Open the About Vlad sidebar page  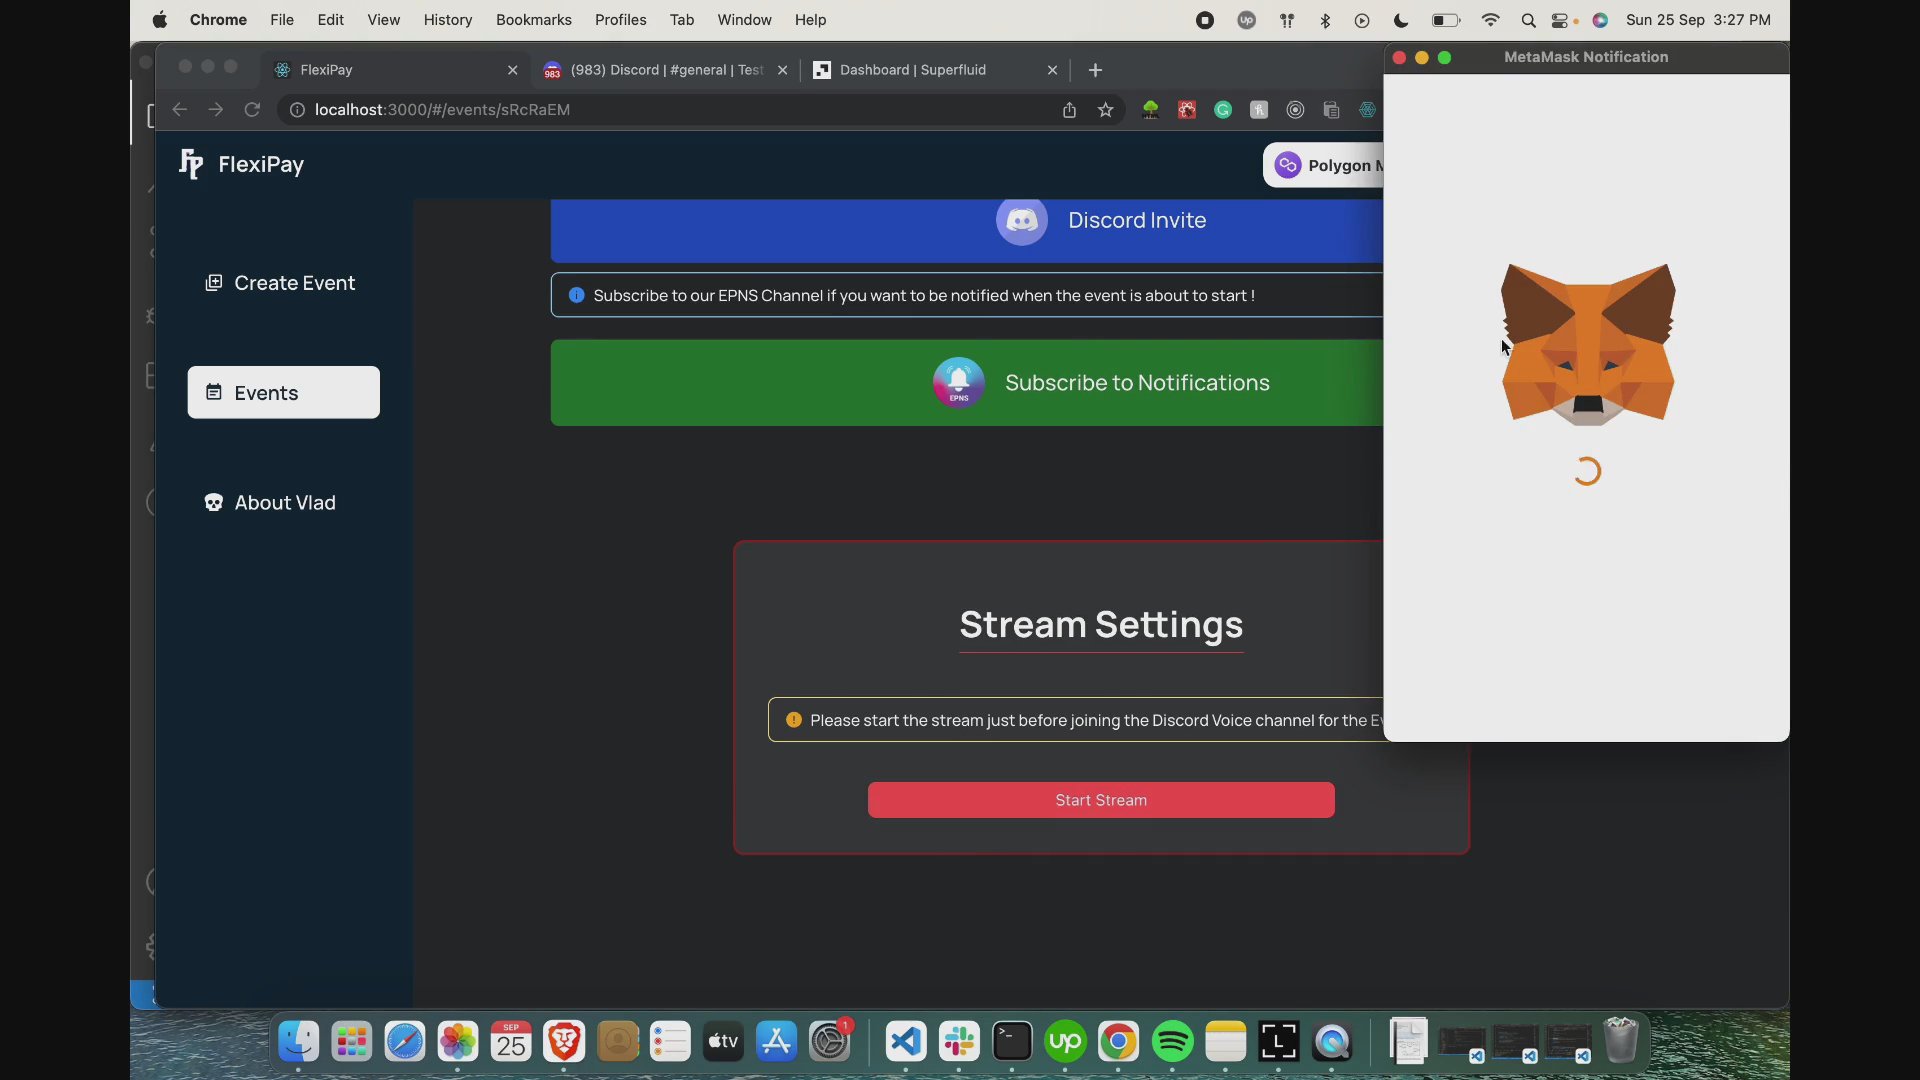pyautogui.click(x=271, y=503)
